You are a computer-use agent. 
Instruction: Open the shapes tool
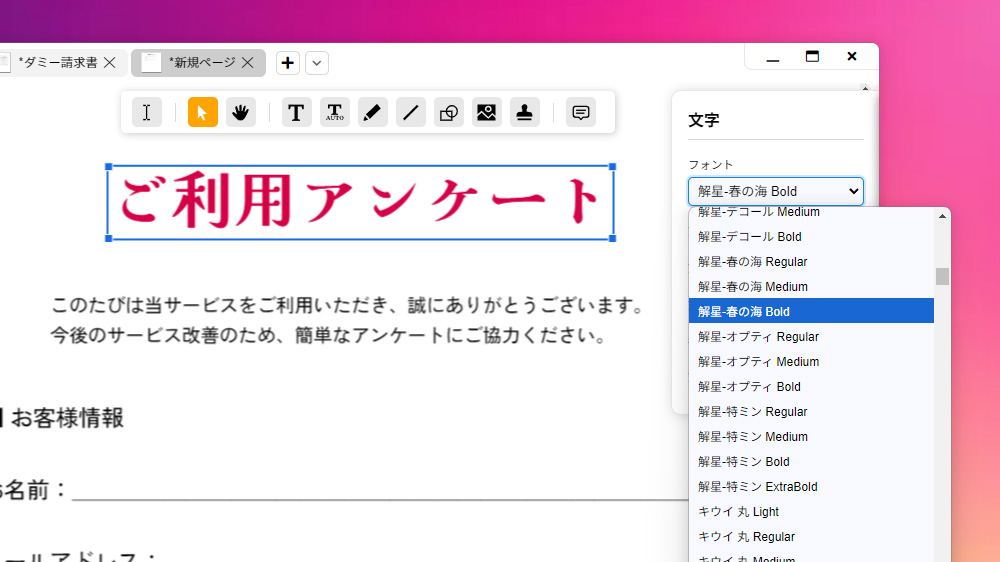click(x=449, y=113)
